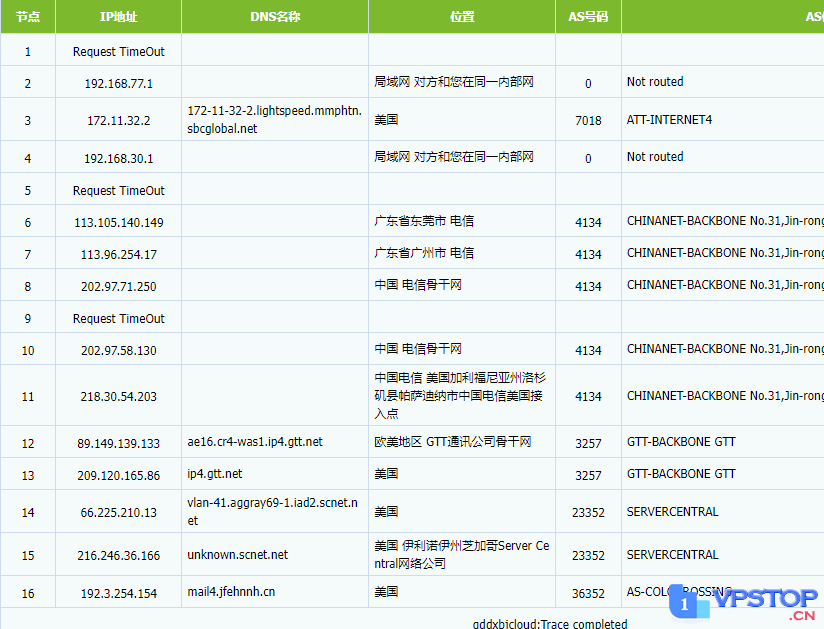The height and width of the screenshot is (629, 824).
Task: Click location 美国 in node 3 row
Action: coord(386,120)
